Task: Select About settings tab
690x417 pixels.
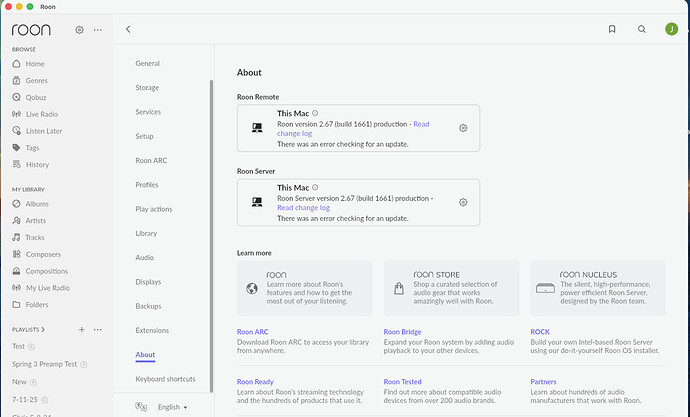Action: (x=145, y=355)
